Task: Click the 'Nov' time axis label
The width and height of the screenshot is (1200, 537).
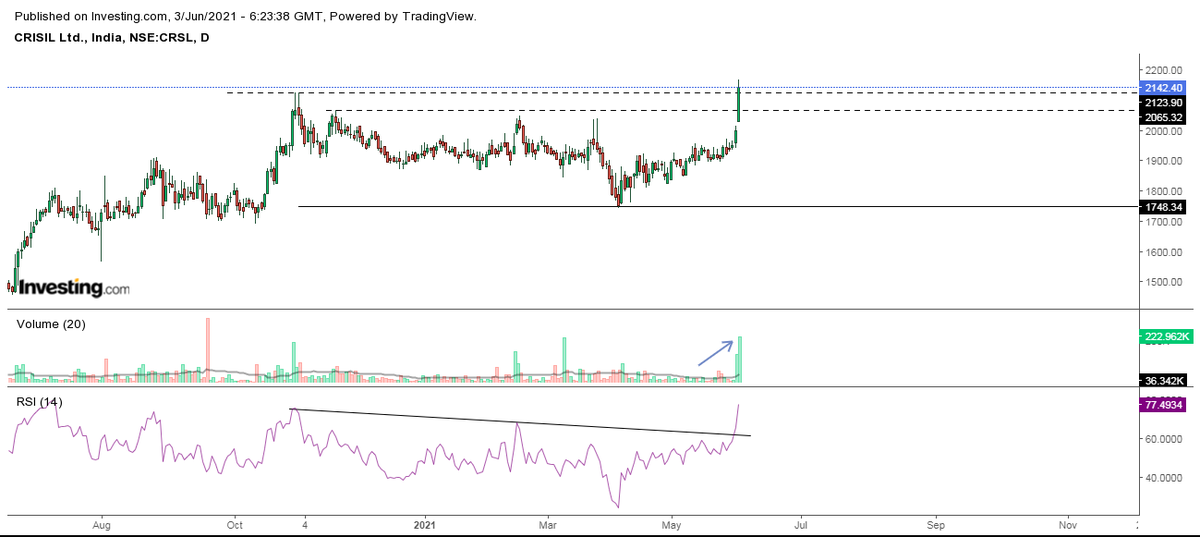Action: point(1067,523)
